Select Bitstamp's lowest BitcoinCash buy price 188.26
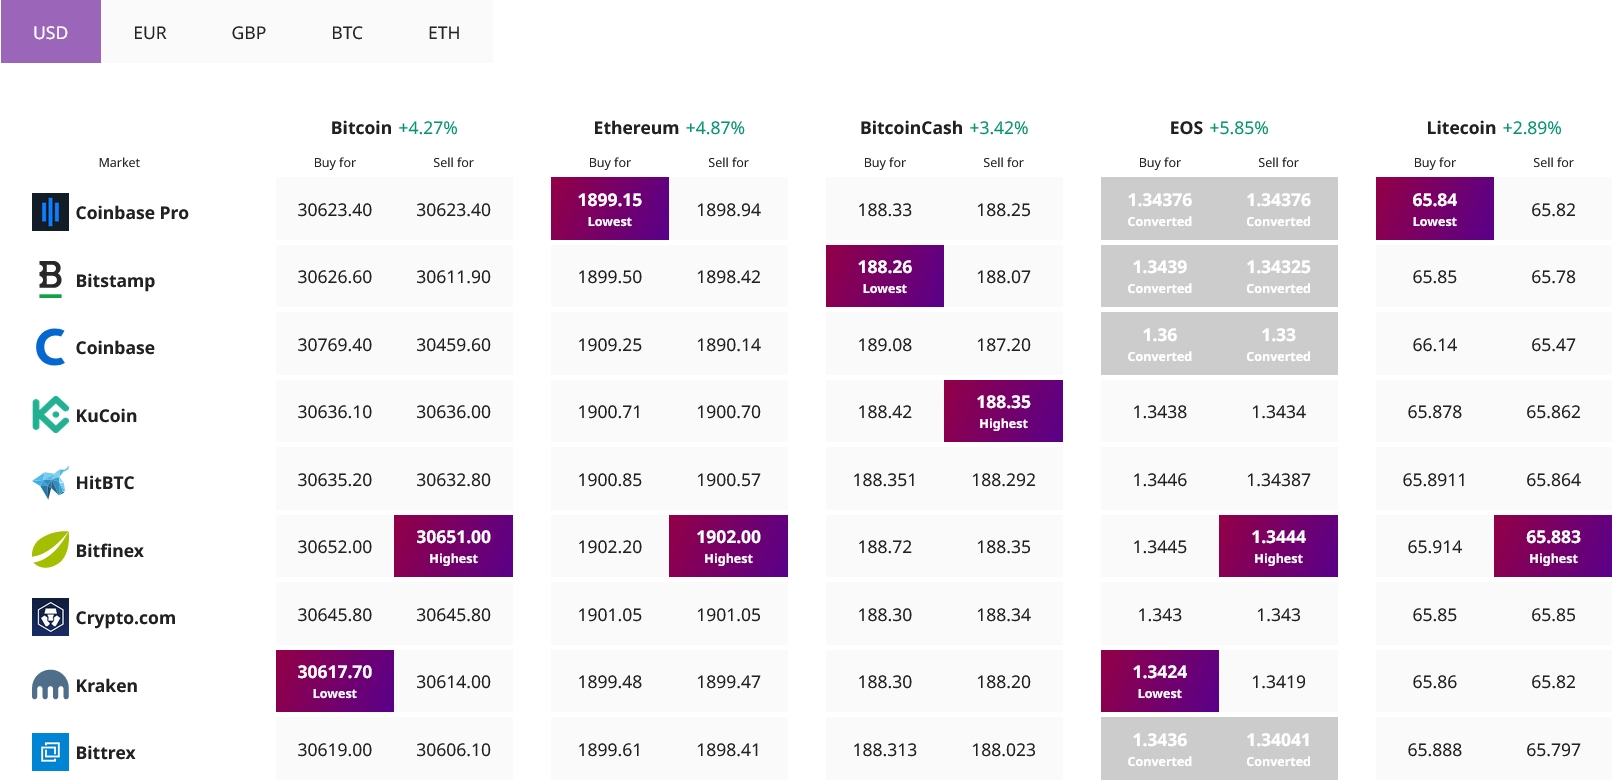1612x783 pixels. 885,276
